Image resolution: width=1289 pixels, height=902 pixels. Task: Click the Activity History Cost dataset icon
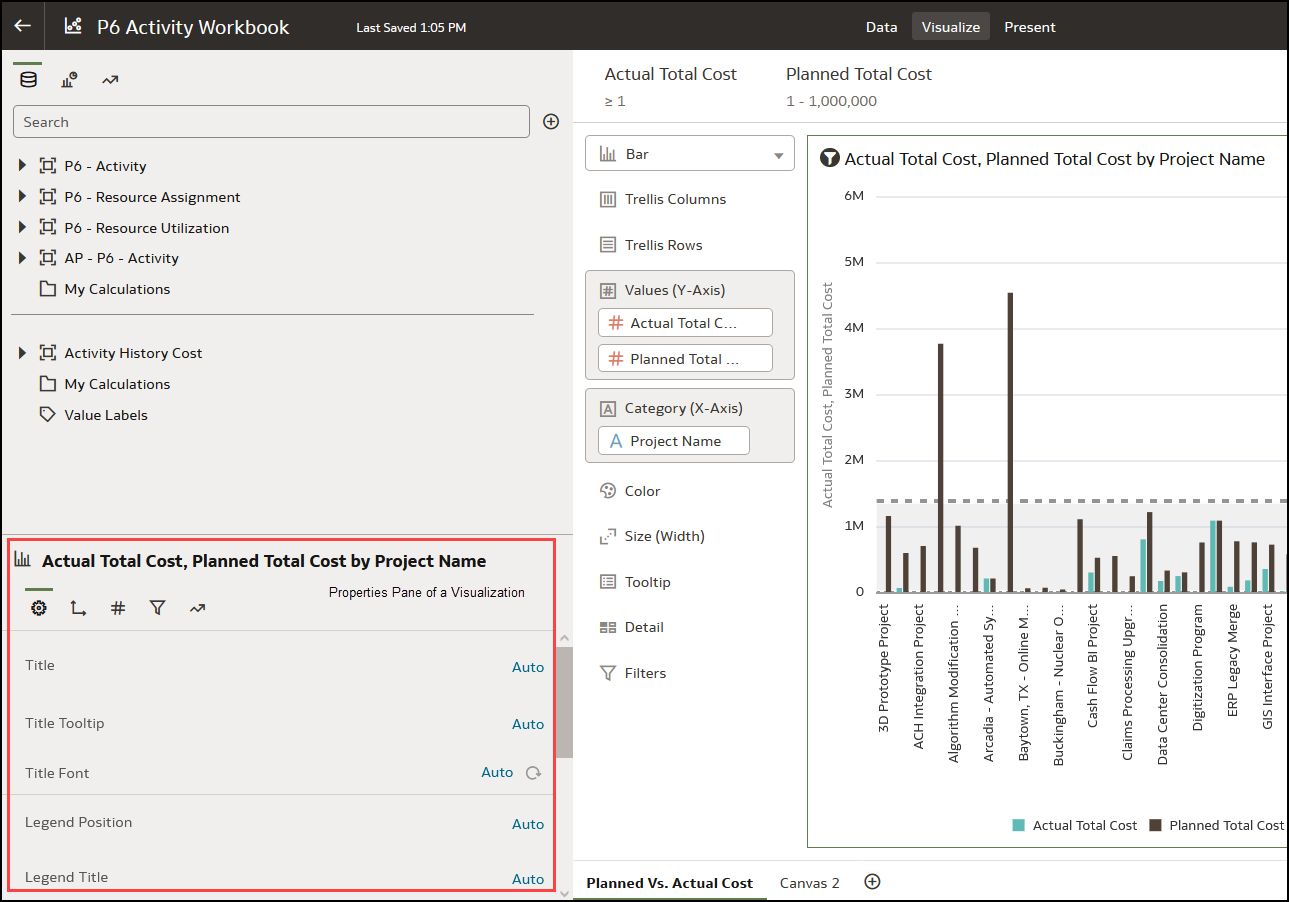pos(47,353)
